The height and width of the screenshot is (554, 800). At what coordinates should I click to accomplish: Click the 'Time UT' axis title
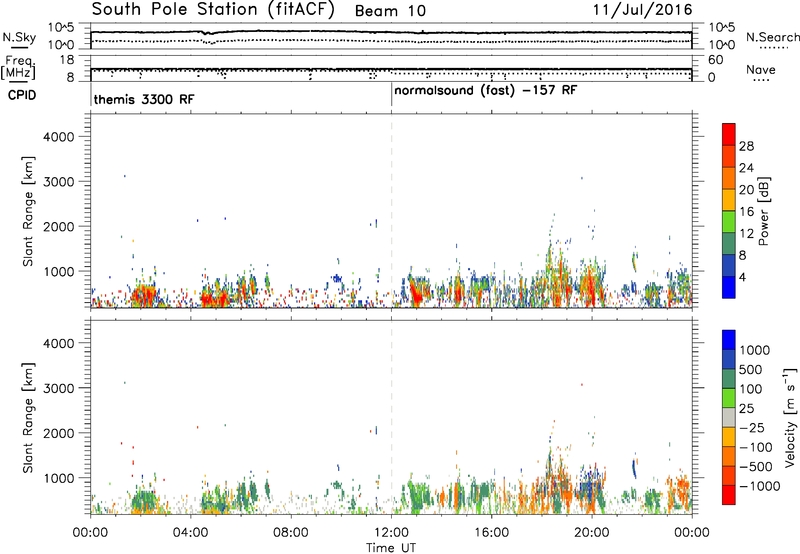point(391,548)
